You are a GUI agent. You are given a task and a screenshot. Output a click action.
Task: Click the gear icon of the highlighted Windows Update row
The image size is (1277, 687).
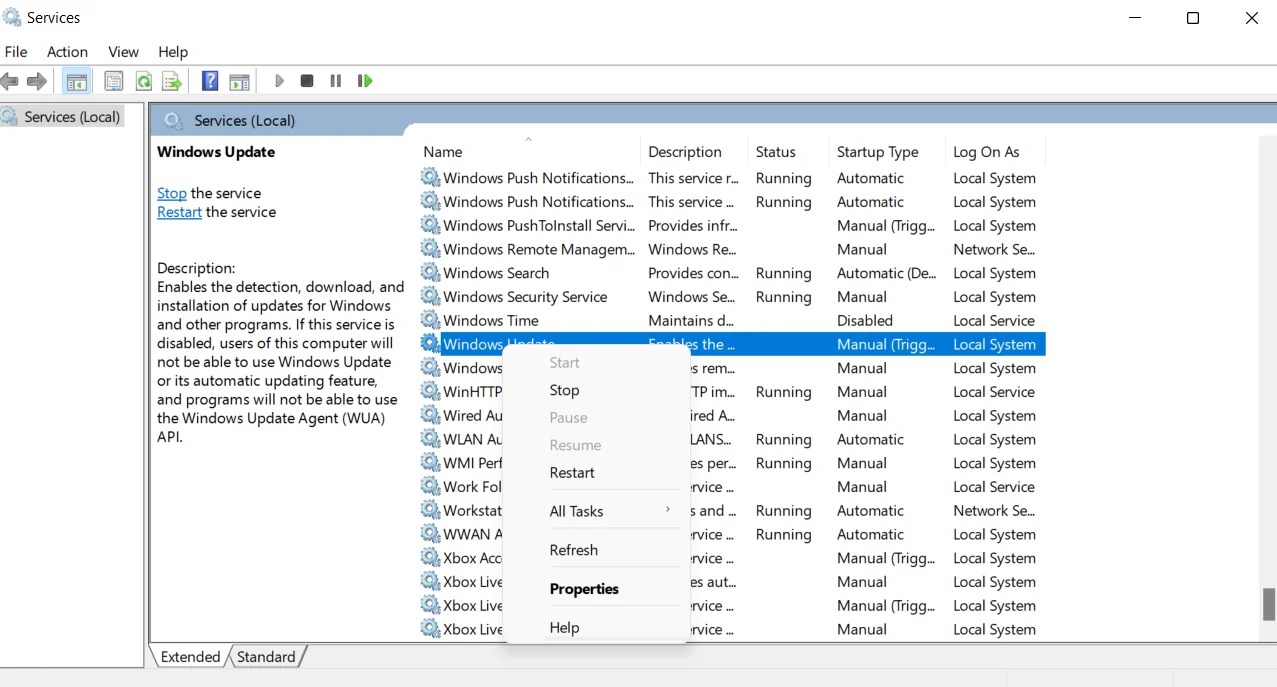pyautogui.click(x=430, y=344)
